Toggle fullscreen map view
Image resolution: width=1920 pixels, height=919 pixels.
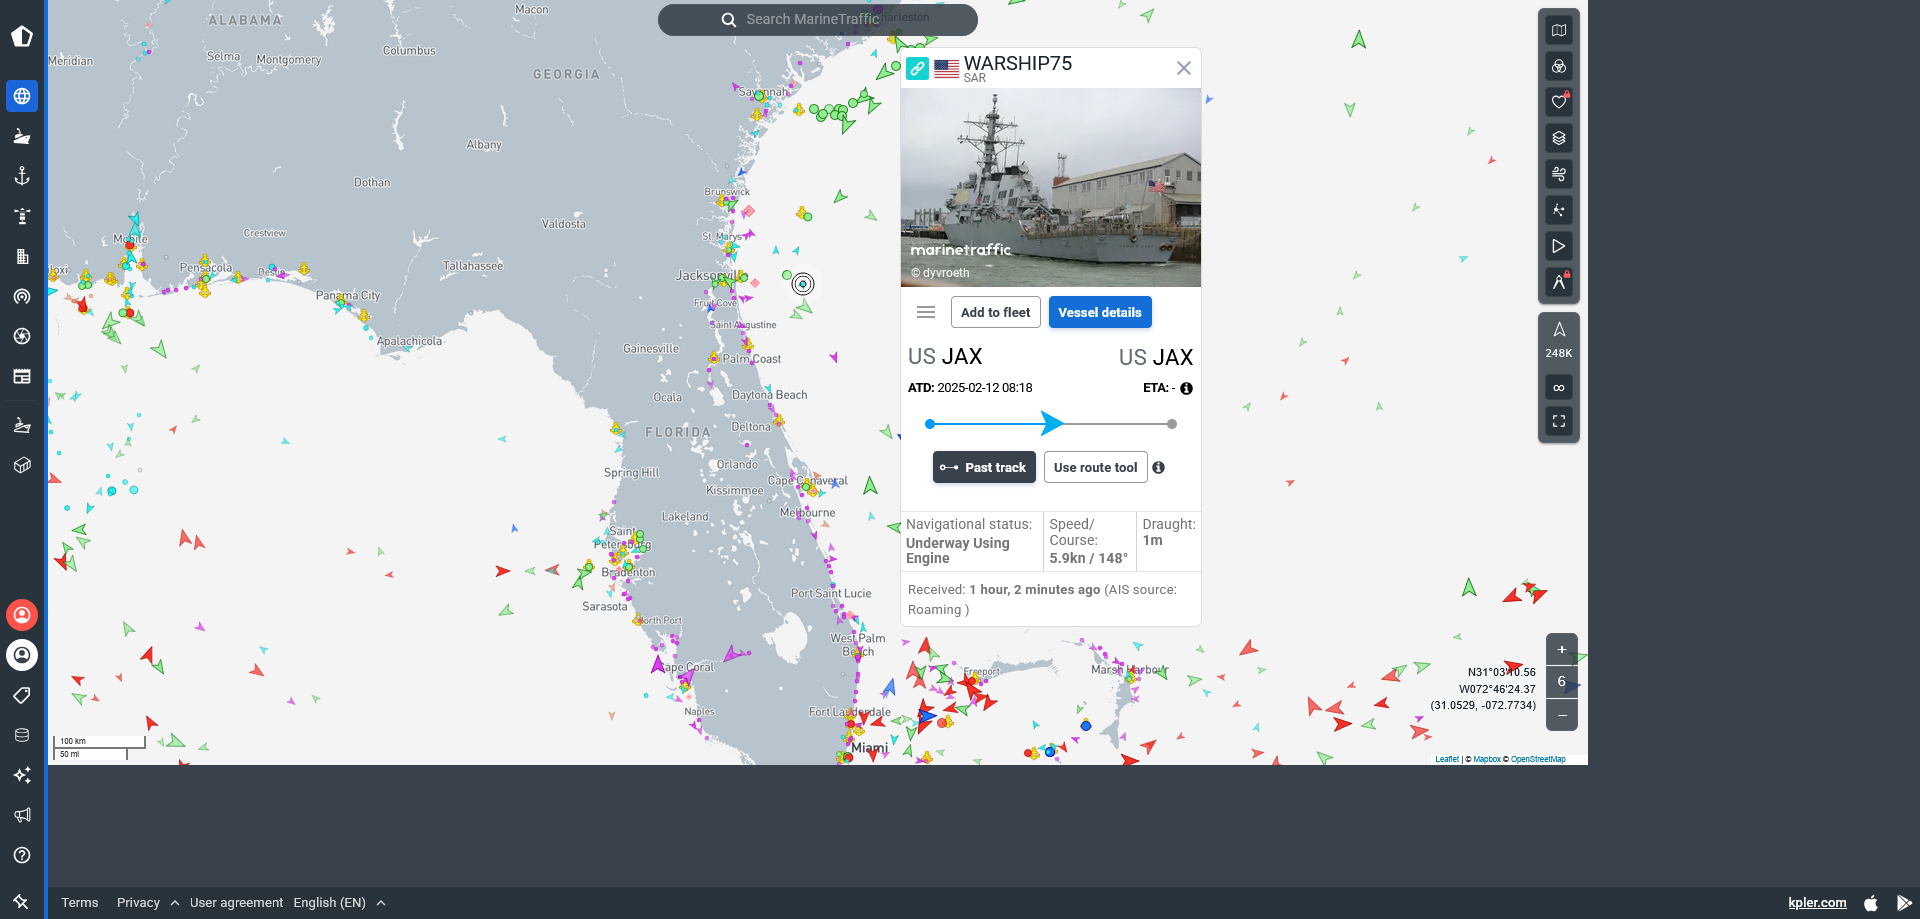[1558, 421]
